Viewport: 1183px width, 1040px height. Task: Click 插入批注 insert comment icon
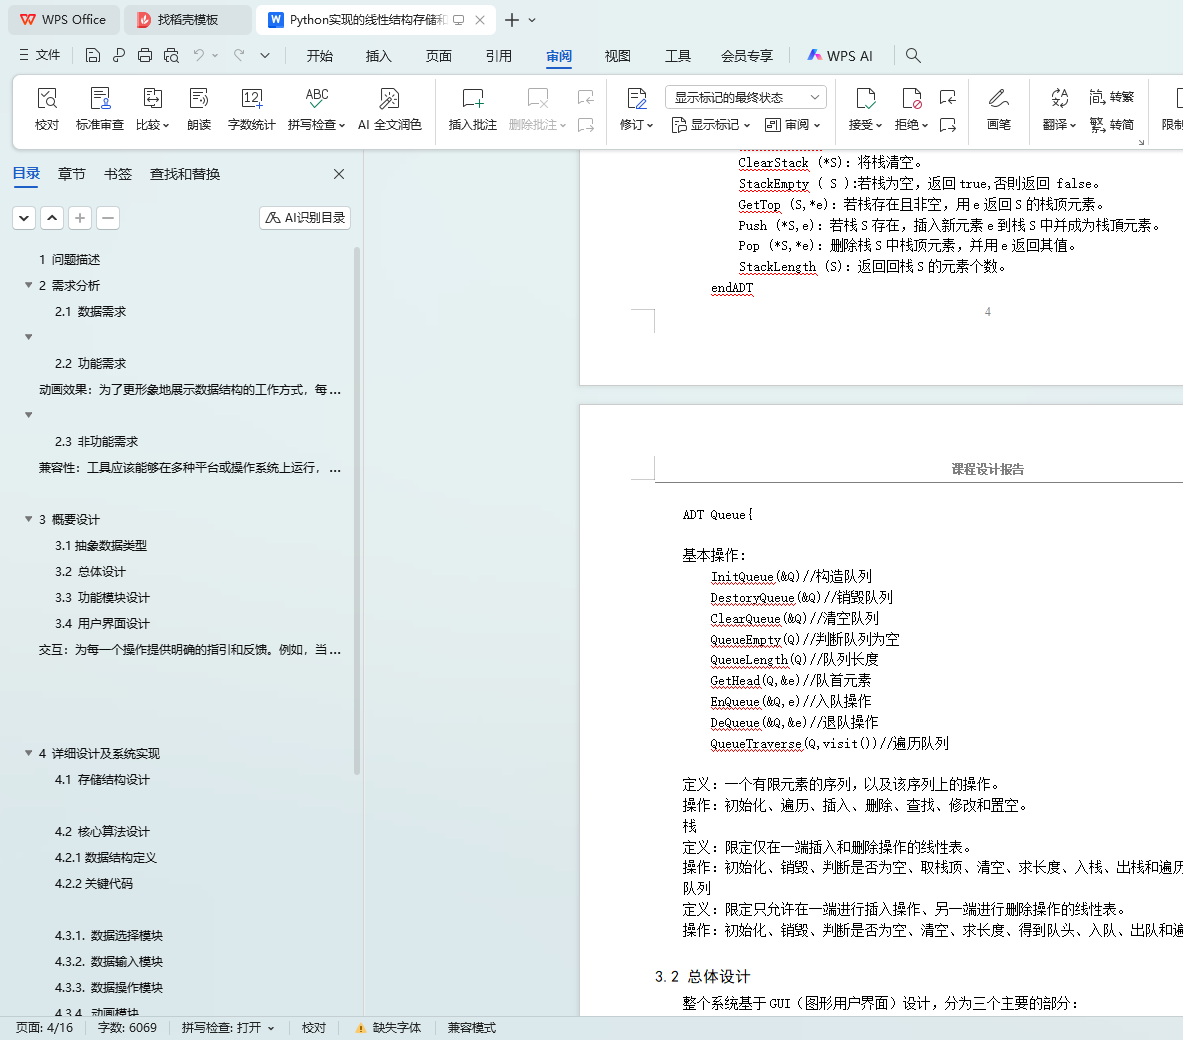point(472,98)
